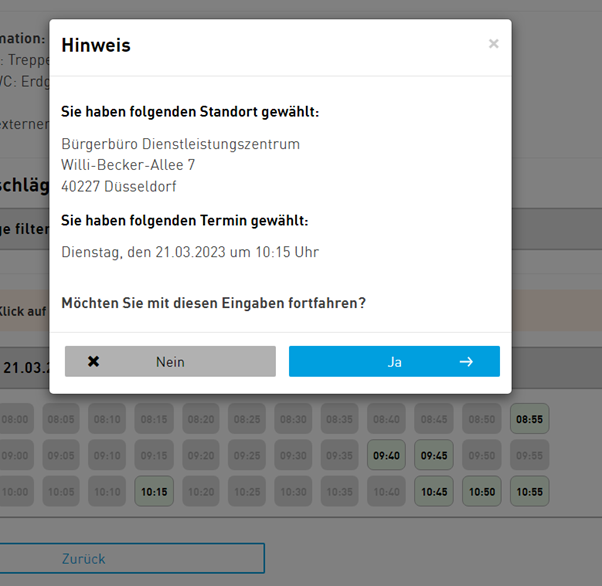Click the disabled 08:45 time slot
Screen dimensions: 602x586
[434, 419]
